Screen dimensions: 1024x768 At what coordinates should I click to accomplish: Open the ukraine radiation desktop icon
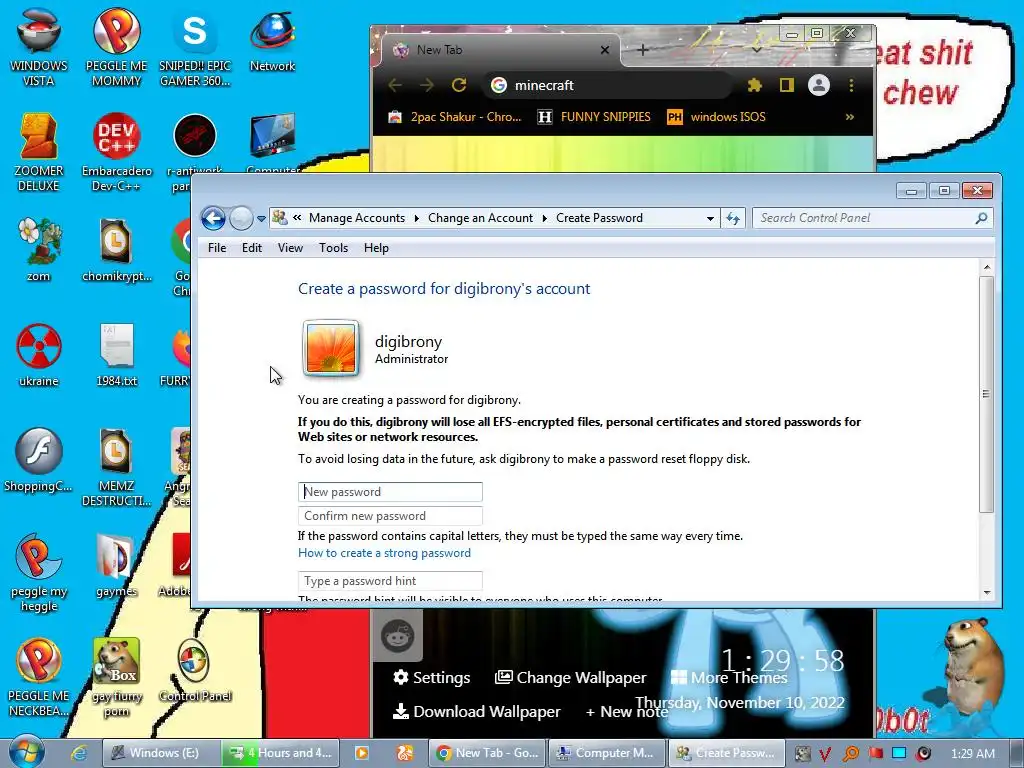coord(39,355)
